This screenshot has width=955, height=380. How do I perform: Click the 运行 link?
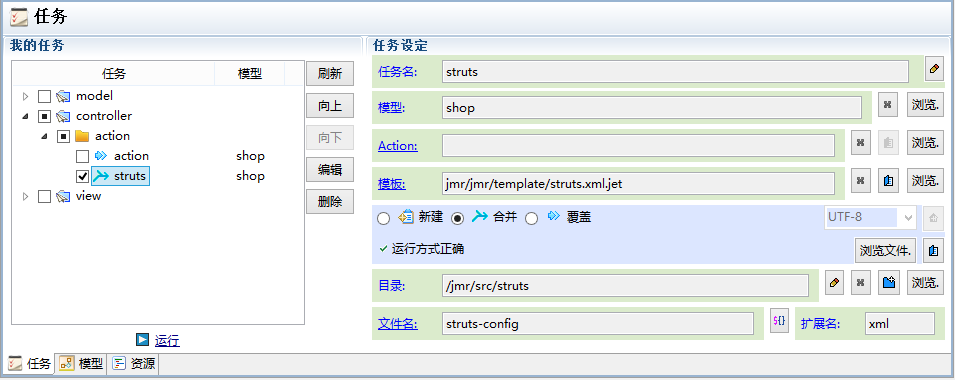(167, 340)
